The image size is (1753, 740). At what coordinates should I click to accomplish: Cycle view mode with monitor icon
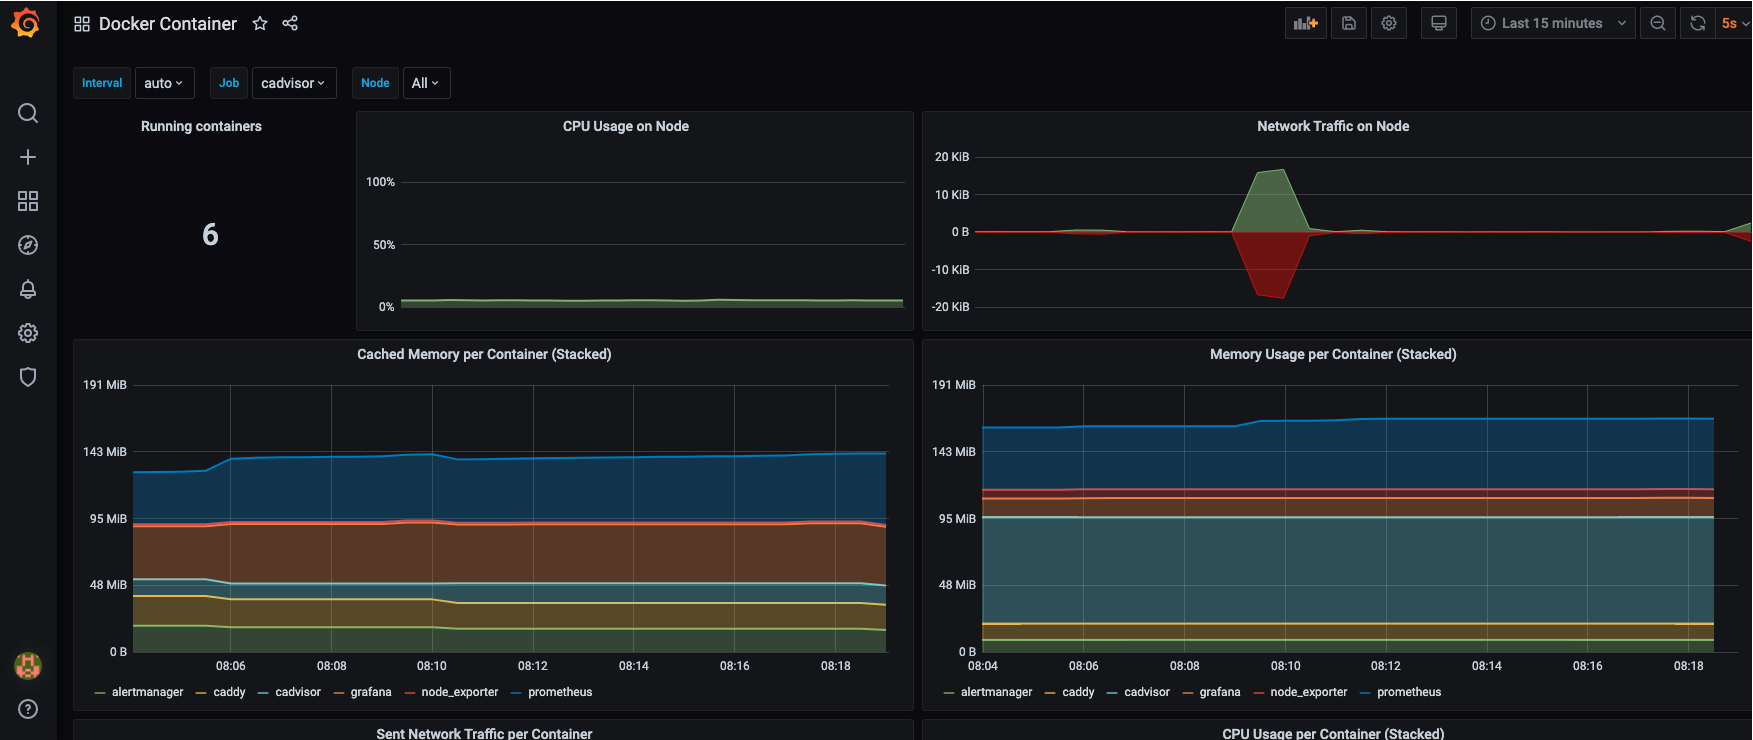(x=1439, y=23)
